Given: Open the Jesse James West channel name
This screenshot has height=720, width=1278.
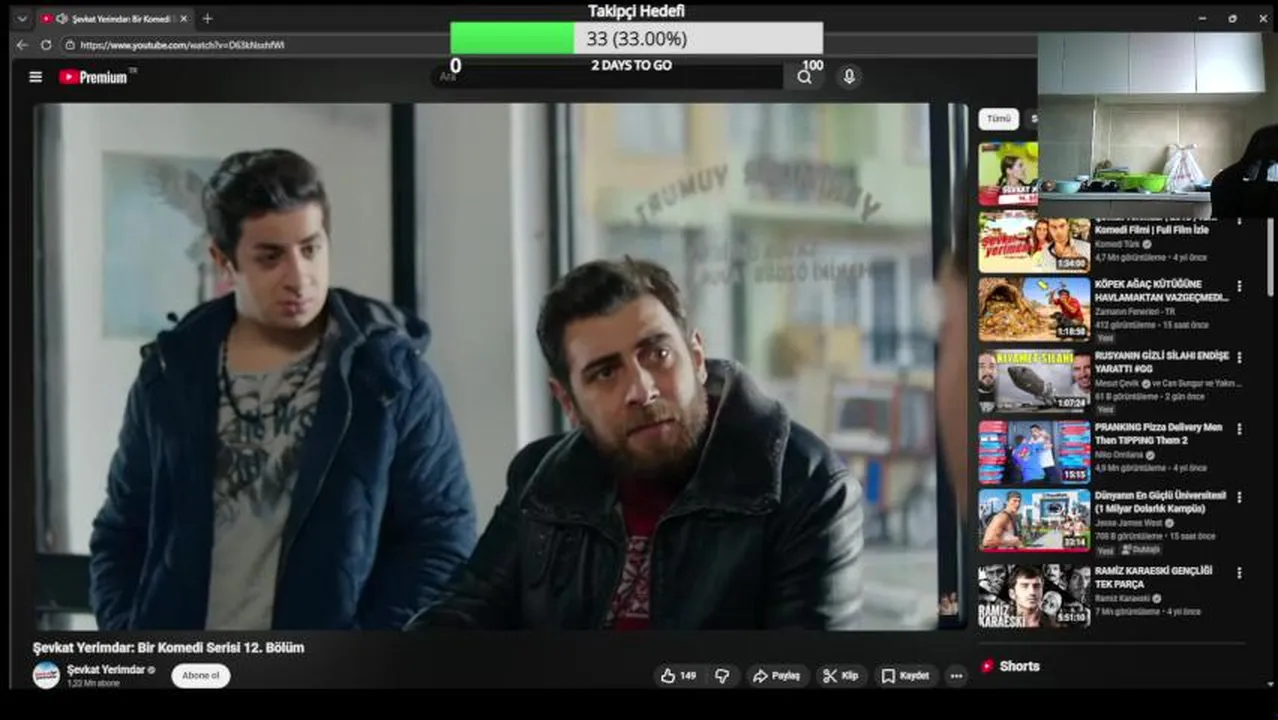Looking at the screenshot, I should (1129, 522).
